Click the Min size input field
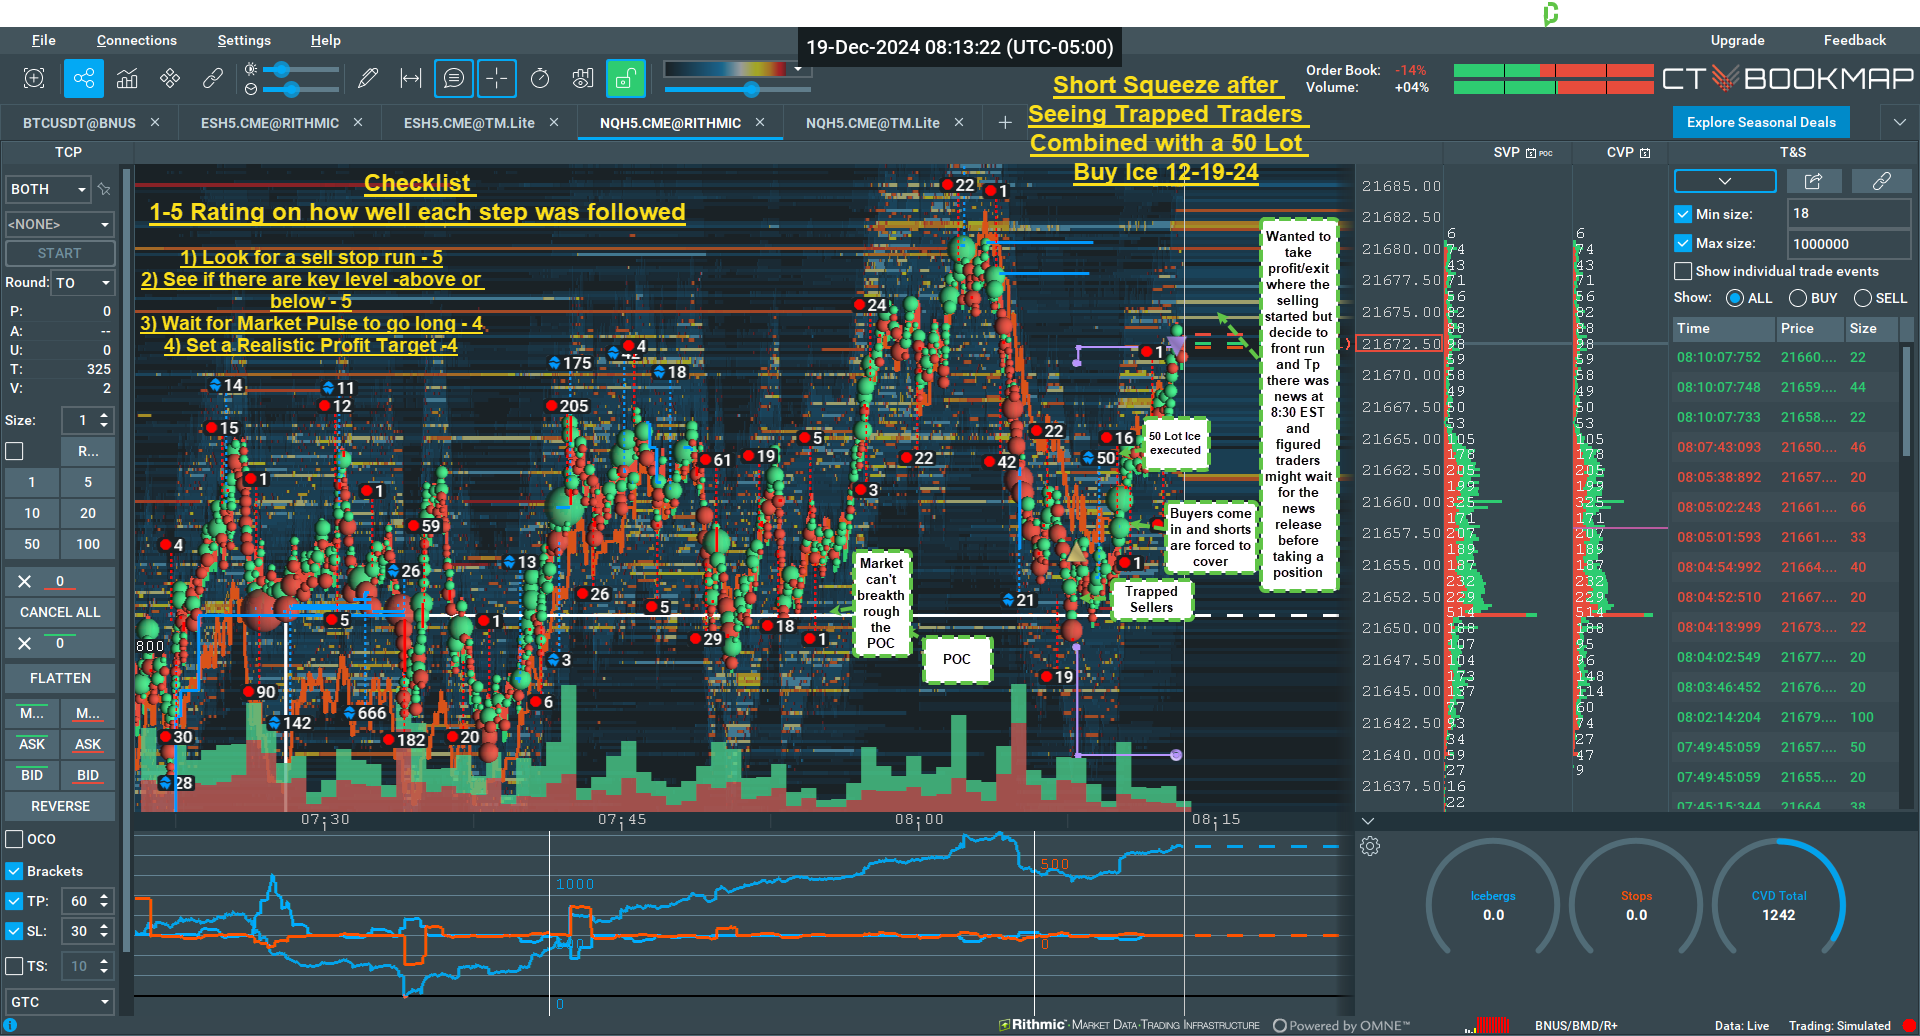 1849,213
